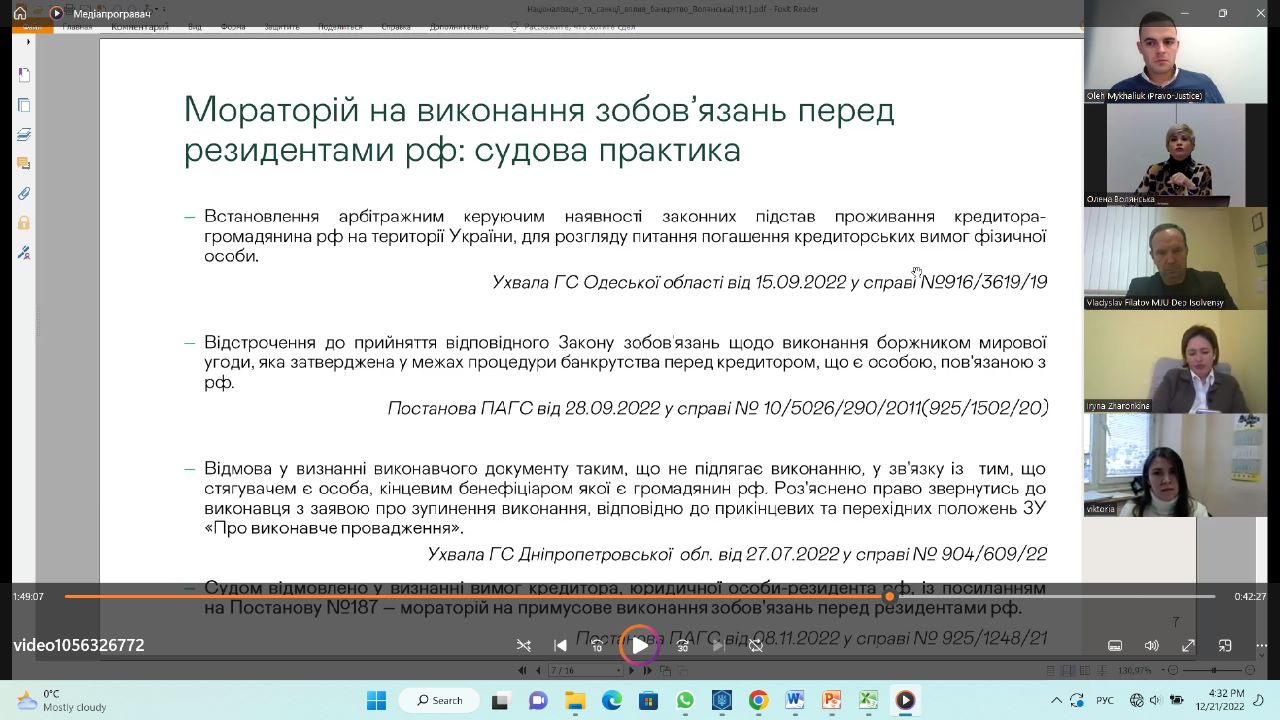Open subtitles and captions options

(1115, 646)
